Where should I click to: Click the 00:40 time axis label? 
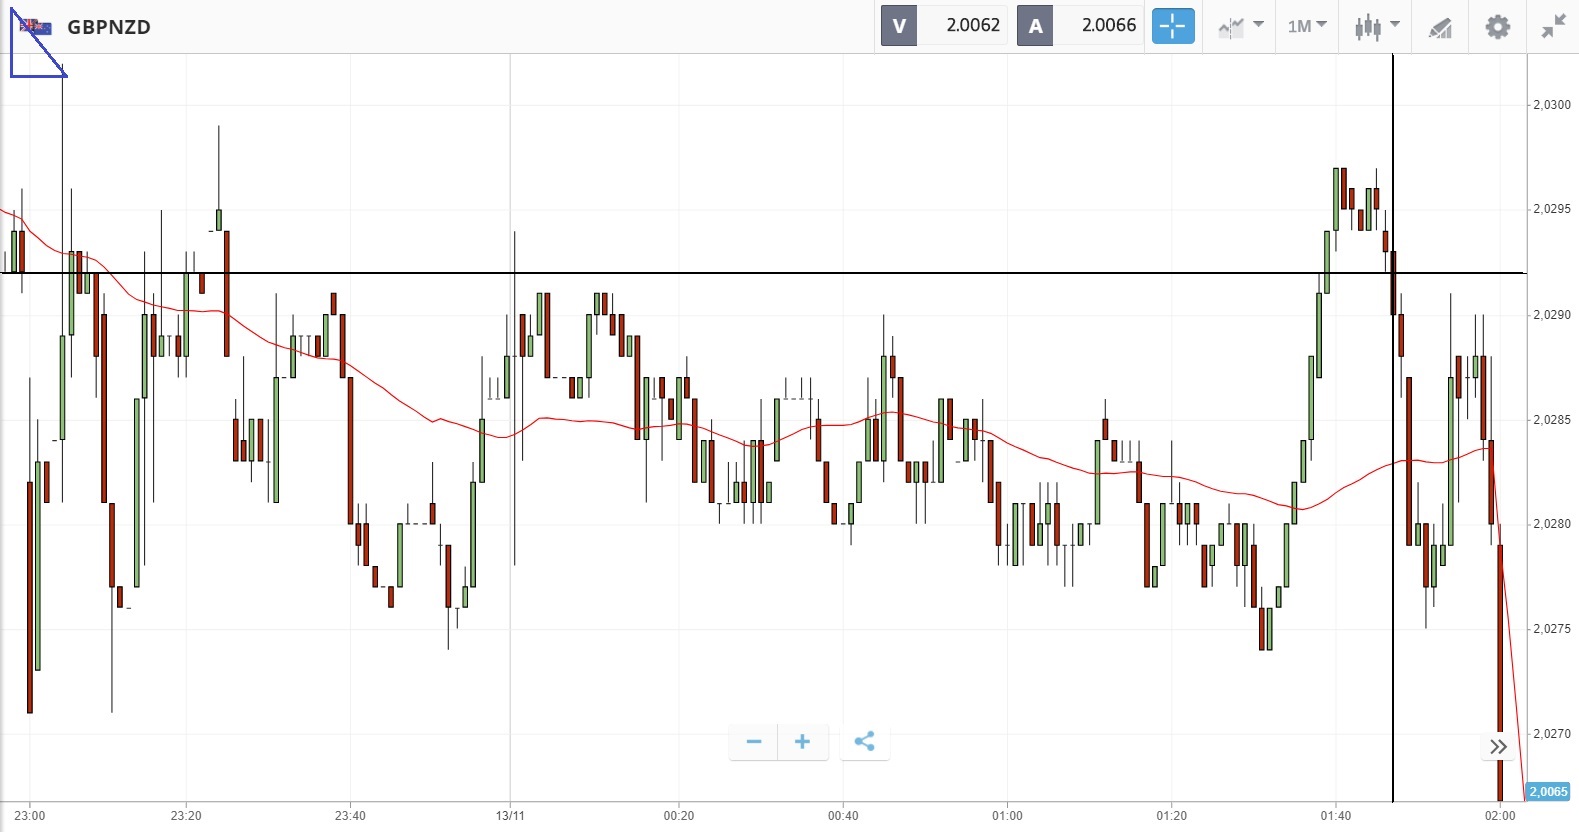point(843,816)
